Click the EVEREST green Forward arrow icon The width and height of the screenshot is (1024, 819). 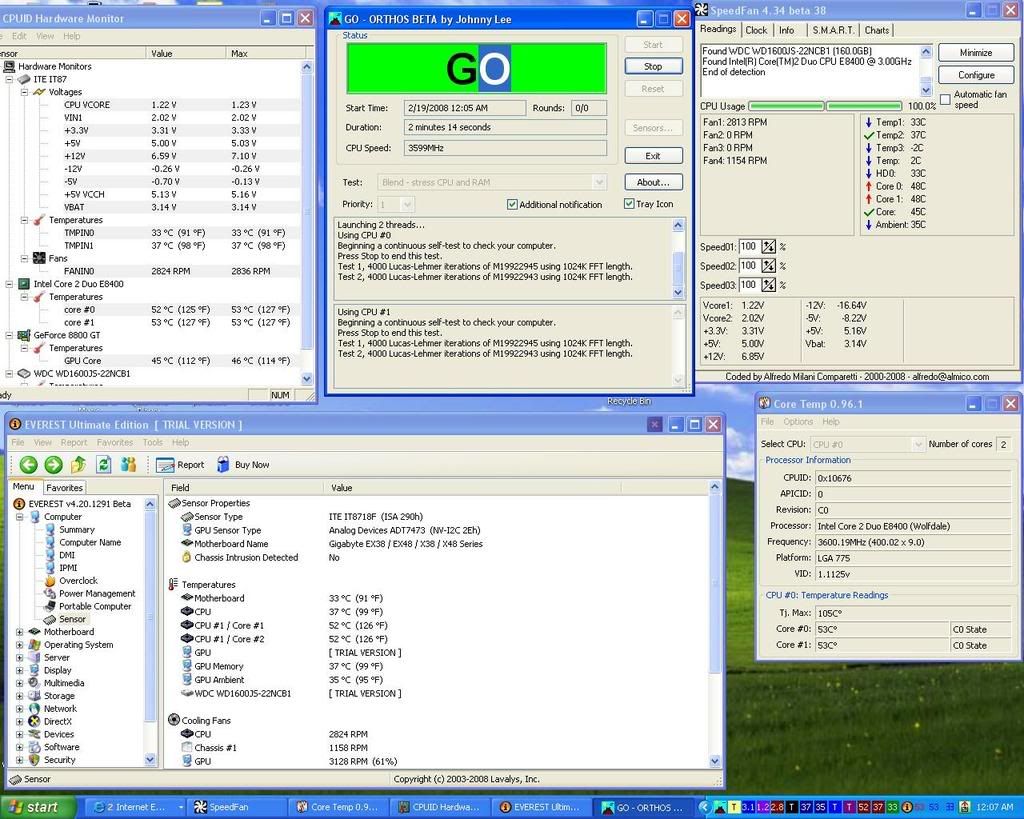[x=53, y=464]
